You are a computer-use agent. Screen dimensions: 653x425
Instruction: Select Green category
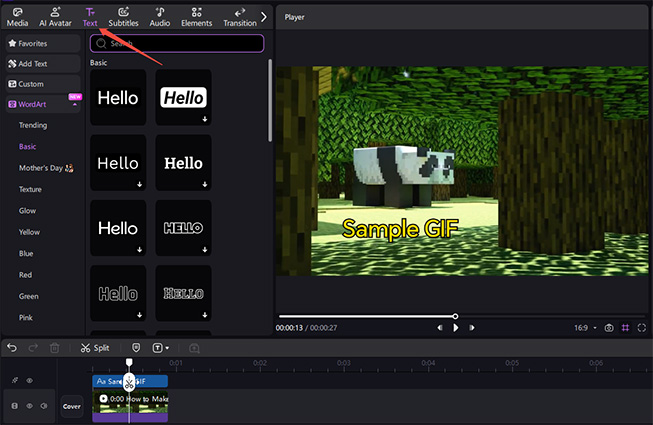tap(29, 296)
